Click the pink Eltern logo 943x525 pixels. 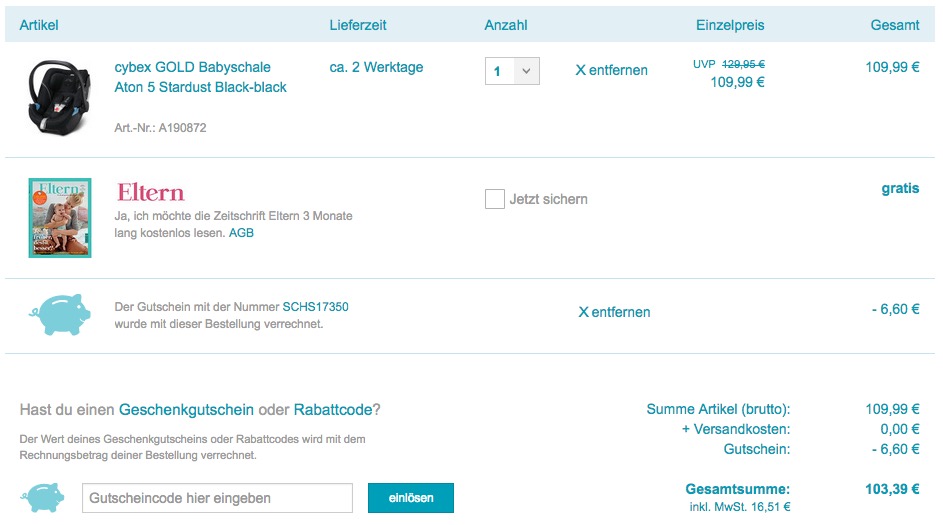151,192
